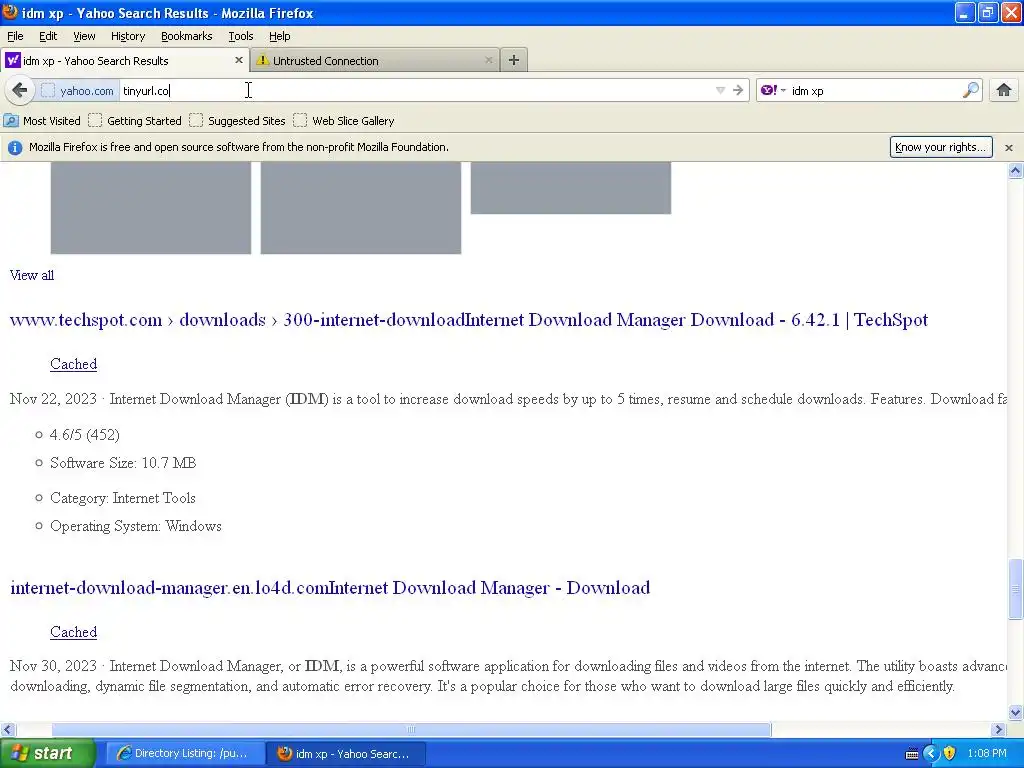
Task: Click the vertical scrollbar thumb
Action: click(x=1015, y=588)
